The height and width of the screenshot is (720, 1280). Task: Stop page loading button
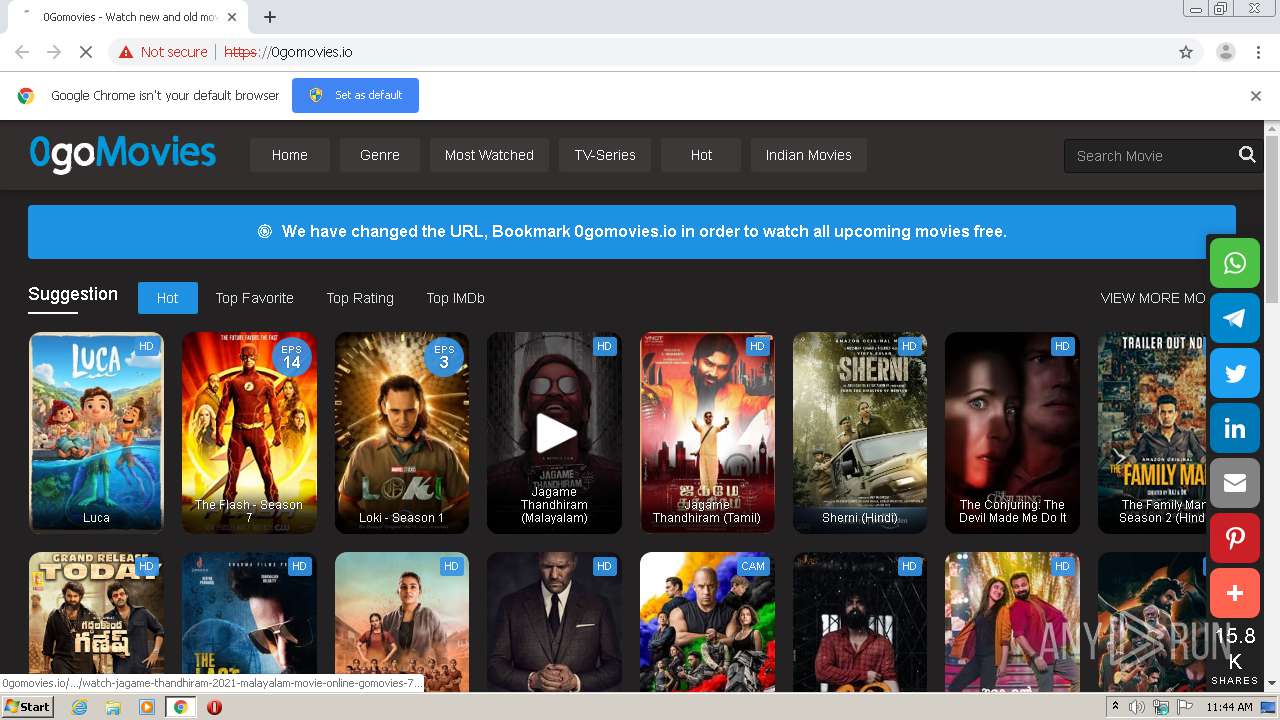tap(86, 52)
